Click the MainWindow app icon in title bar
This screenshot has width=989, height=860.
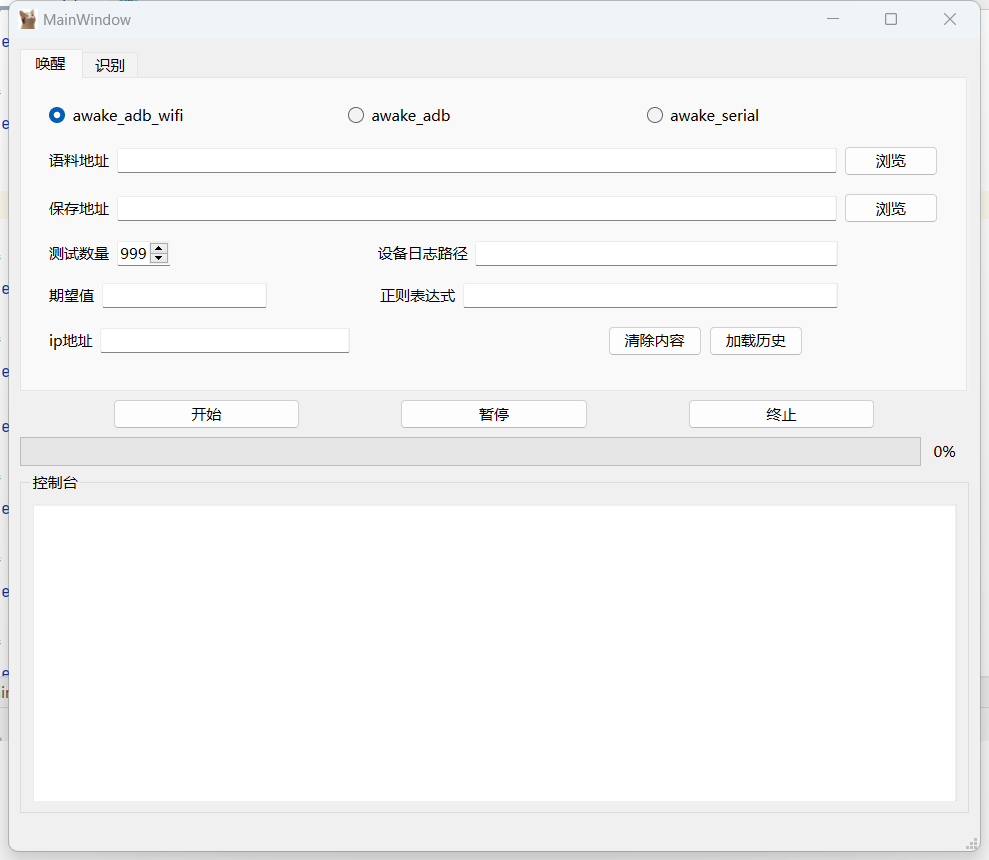pos(28,20)
